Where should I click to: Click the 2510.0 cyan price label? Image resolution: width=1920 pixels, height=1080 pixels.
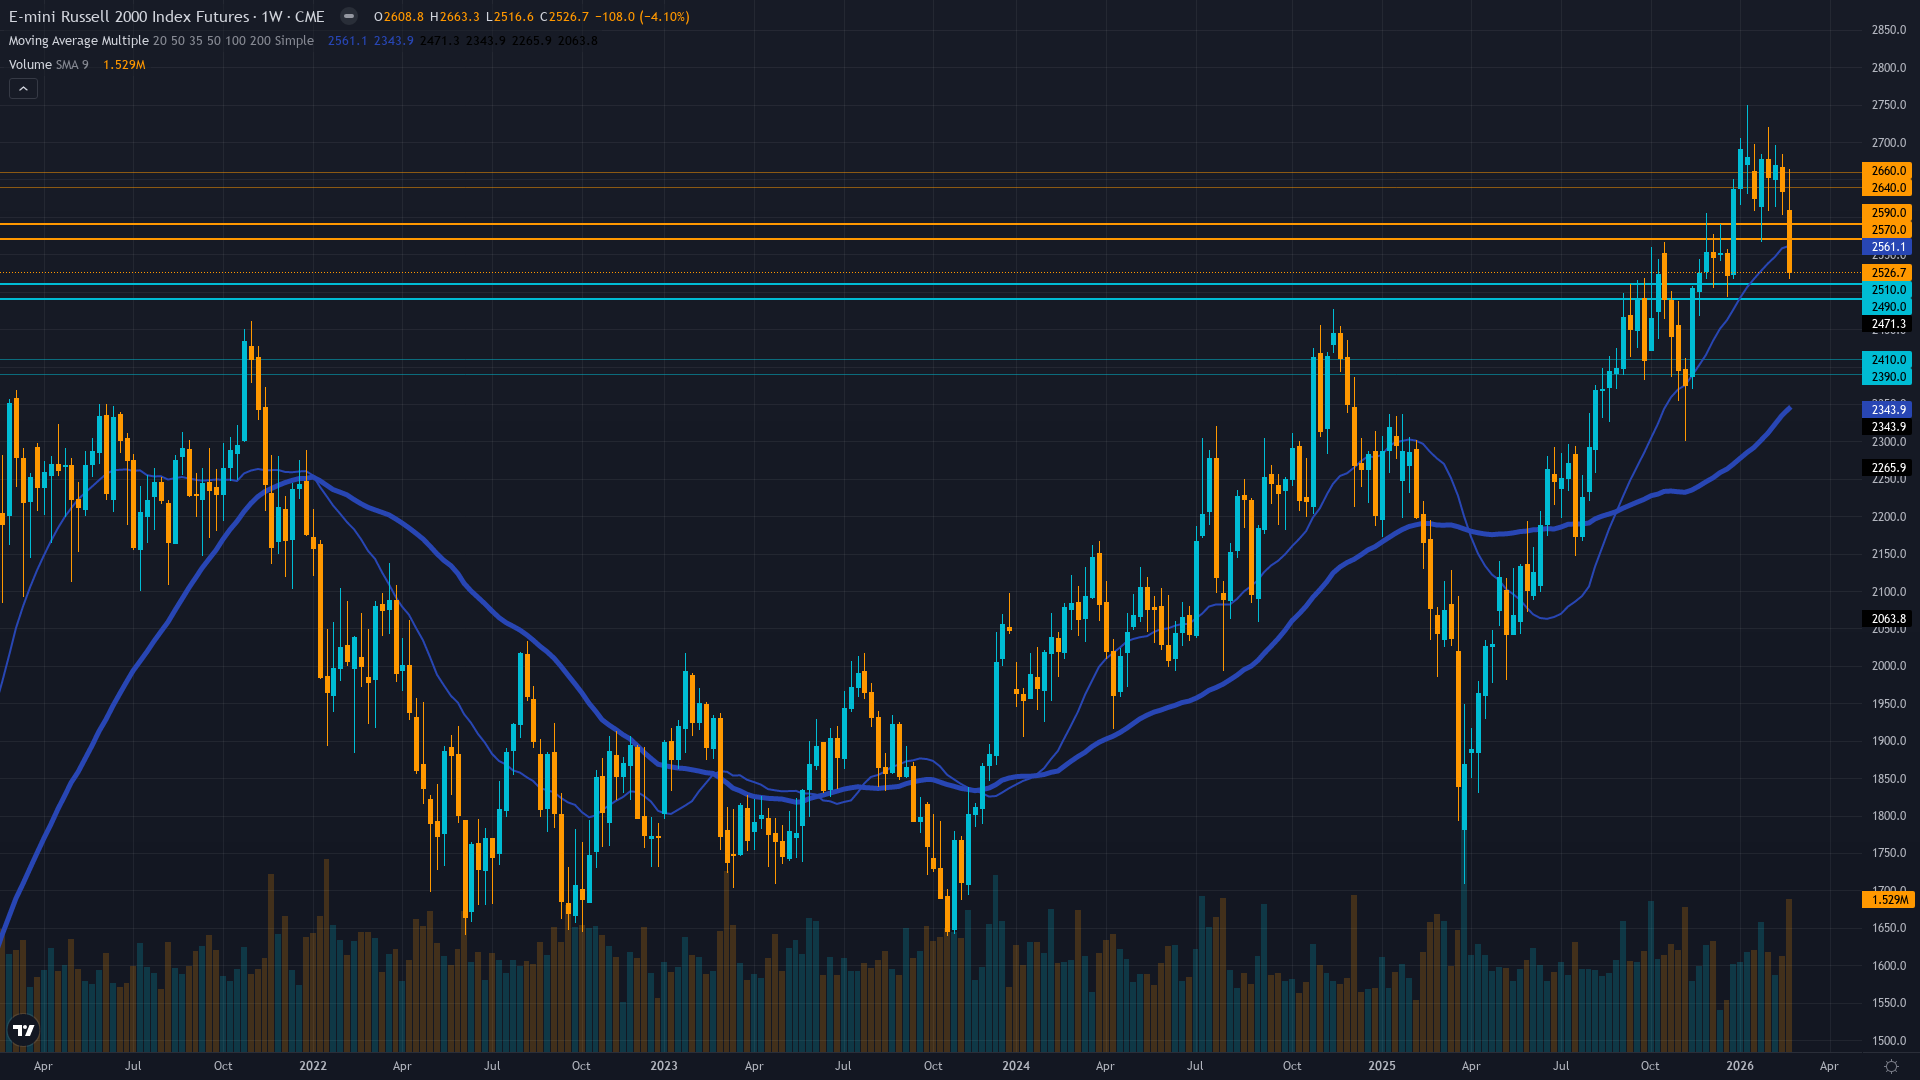tap(1888, 290)
